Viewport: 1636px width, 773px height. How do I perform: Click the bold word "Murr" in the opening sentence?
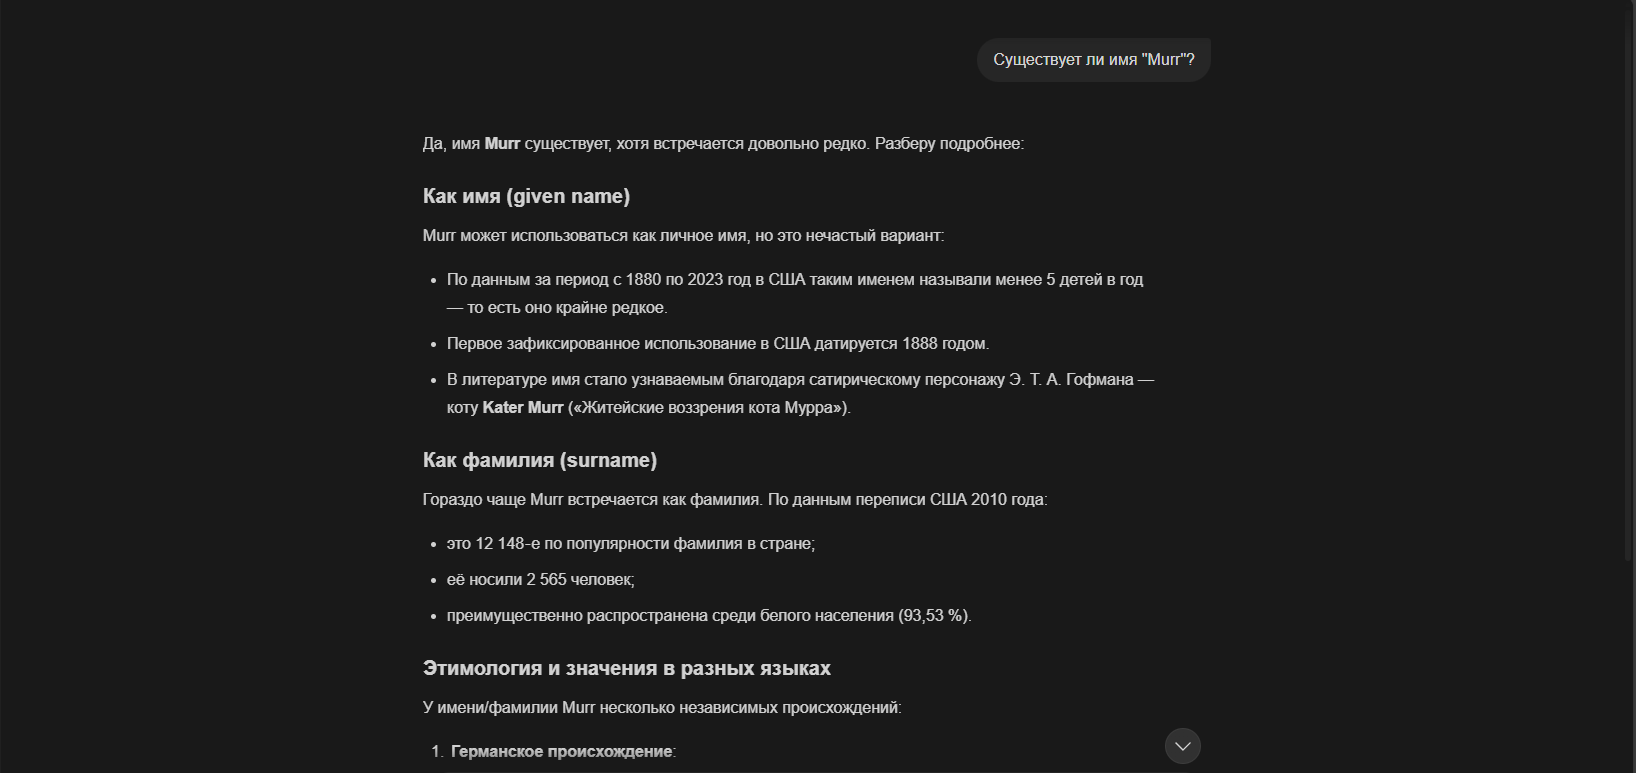(x=502, y=144)
